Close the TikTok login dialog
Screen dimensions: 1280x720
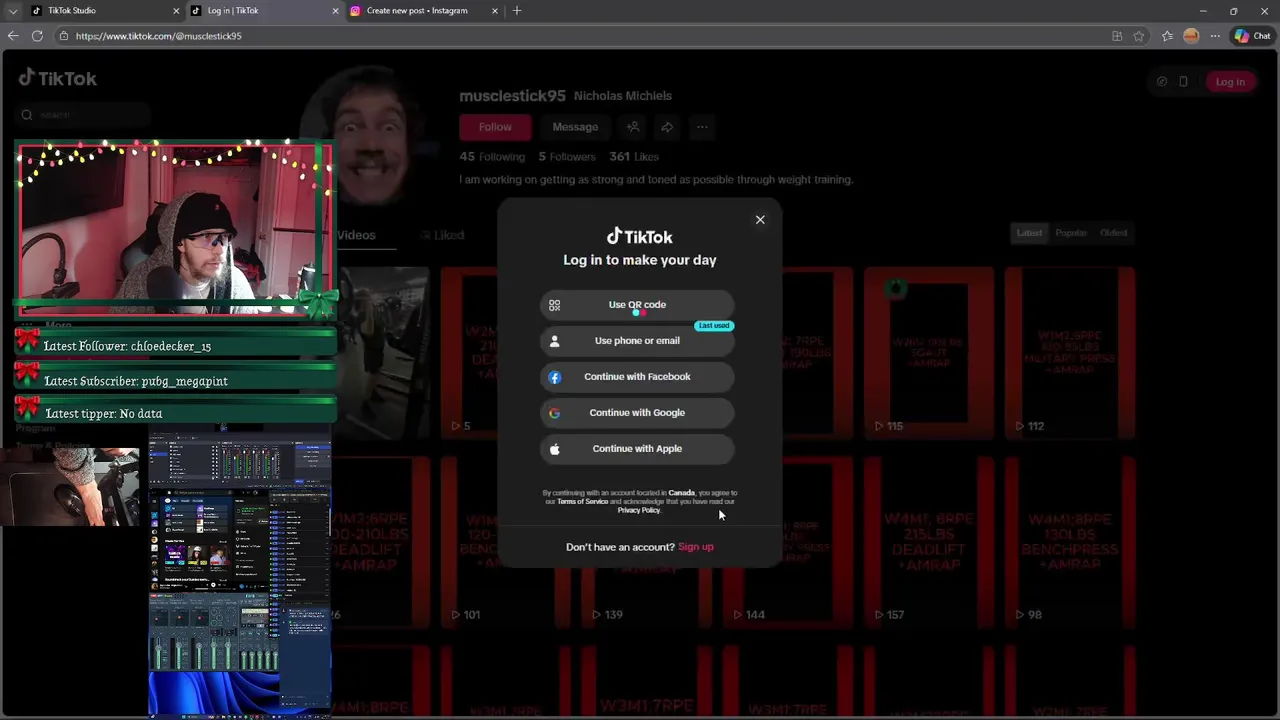point(760,220)
